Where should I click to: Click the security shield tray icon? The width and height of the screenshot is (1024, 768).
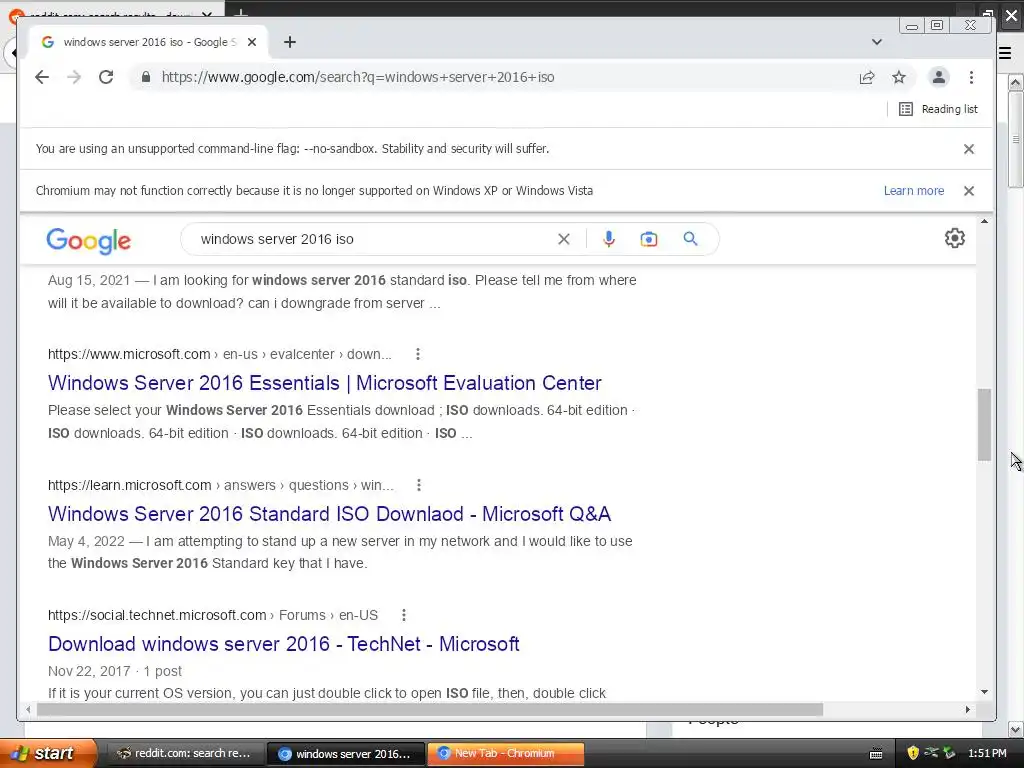click(912, 753)
